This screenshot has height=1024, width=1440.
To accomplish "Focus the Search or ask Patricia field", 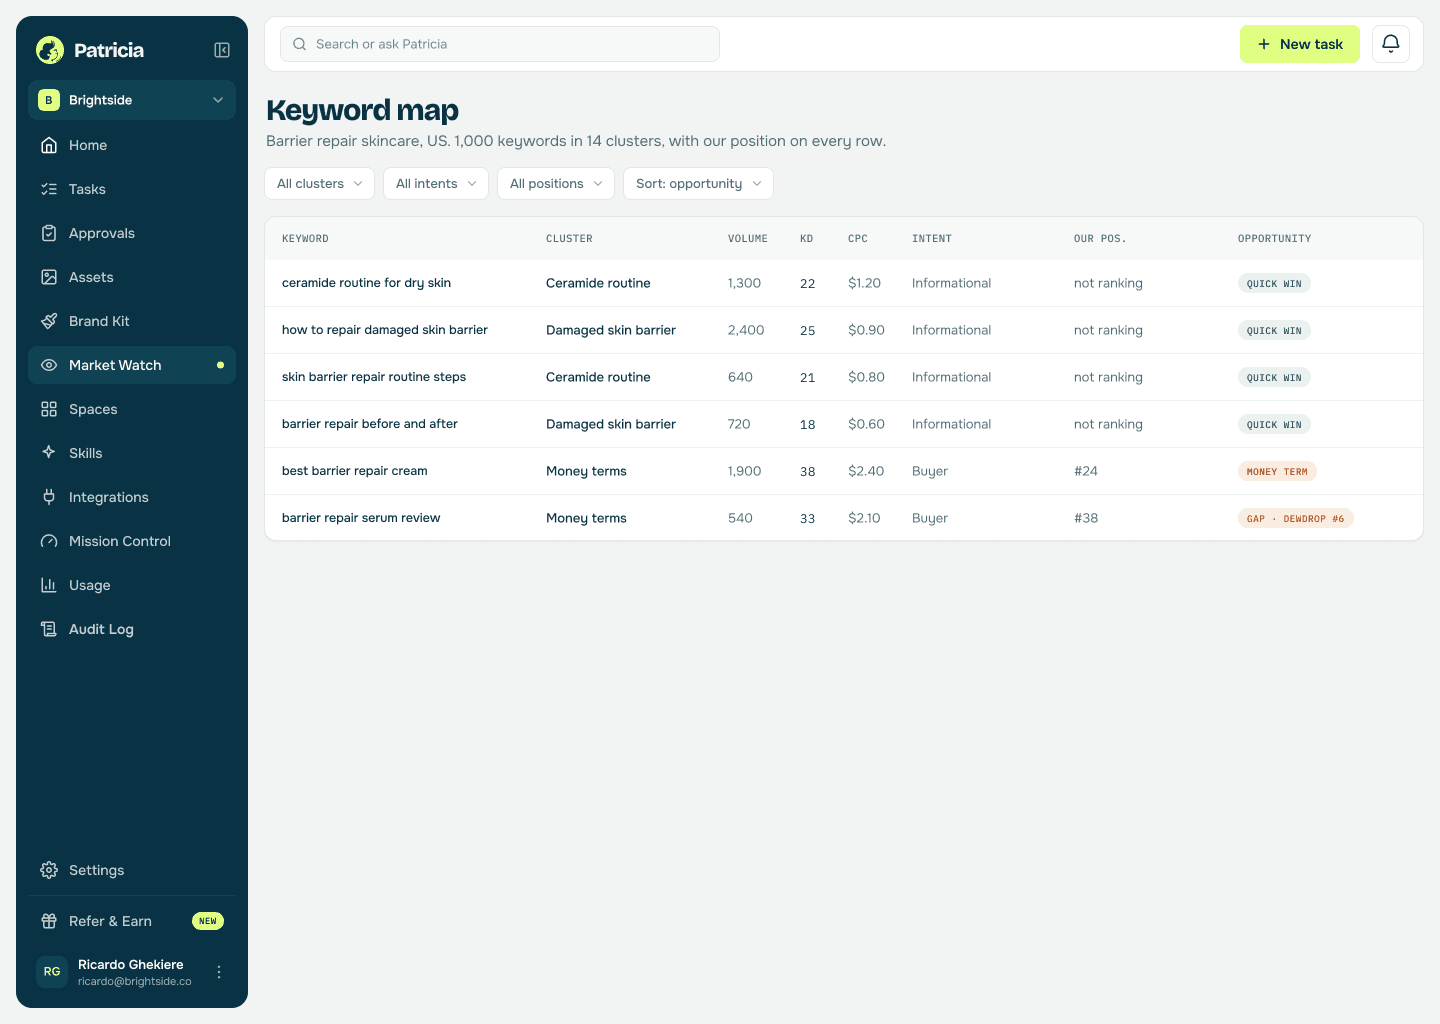I will [500, 44].
